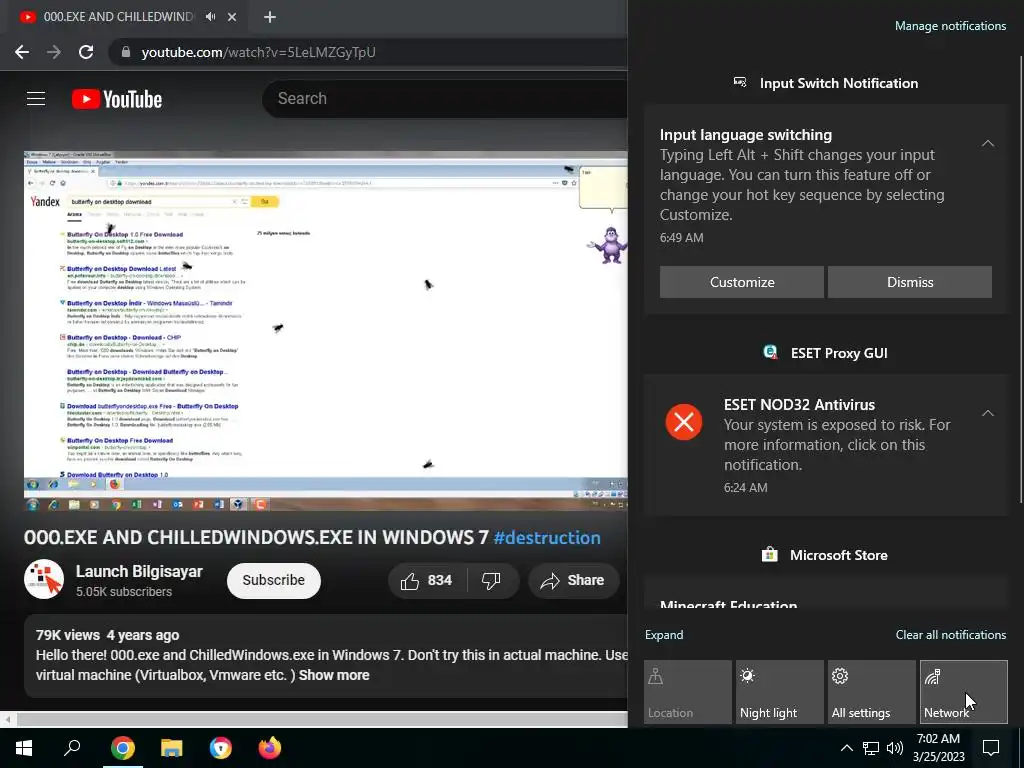Open the ESET NOD32 Antivirus notification
This screenshot has width=1024, height=768.
coord(826,445)
